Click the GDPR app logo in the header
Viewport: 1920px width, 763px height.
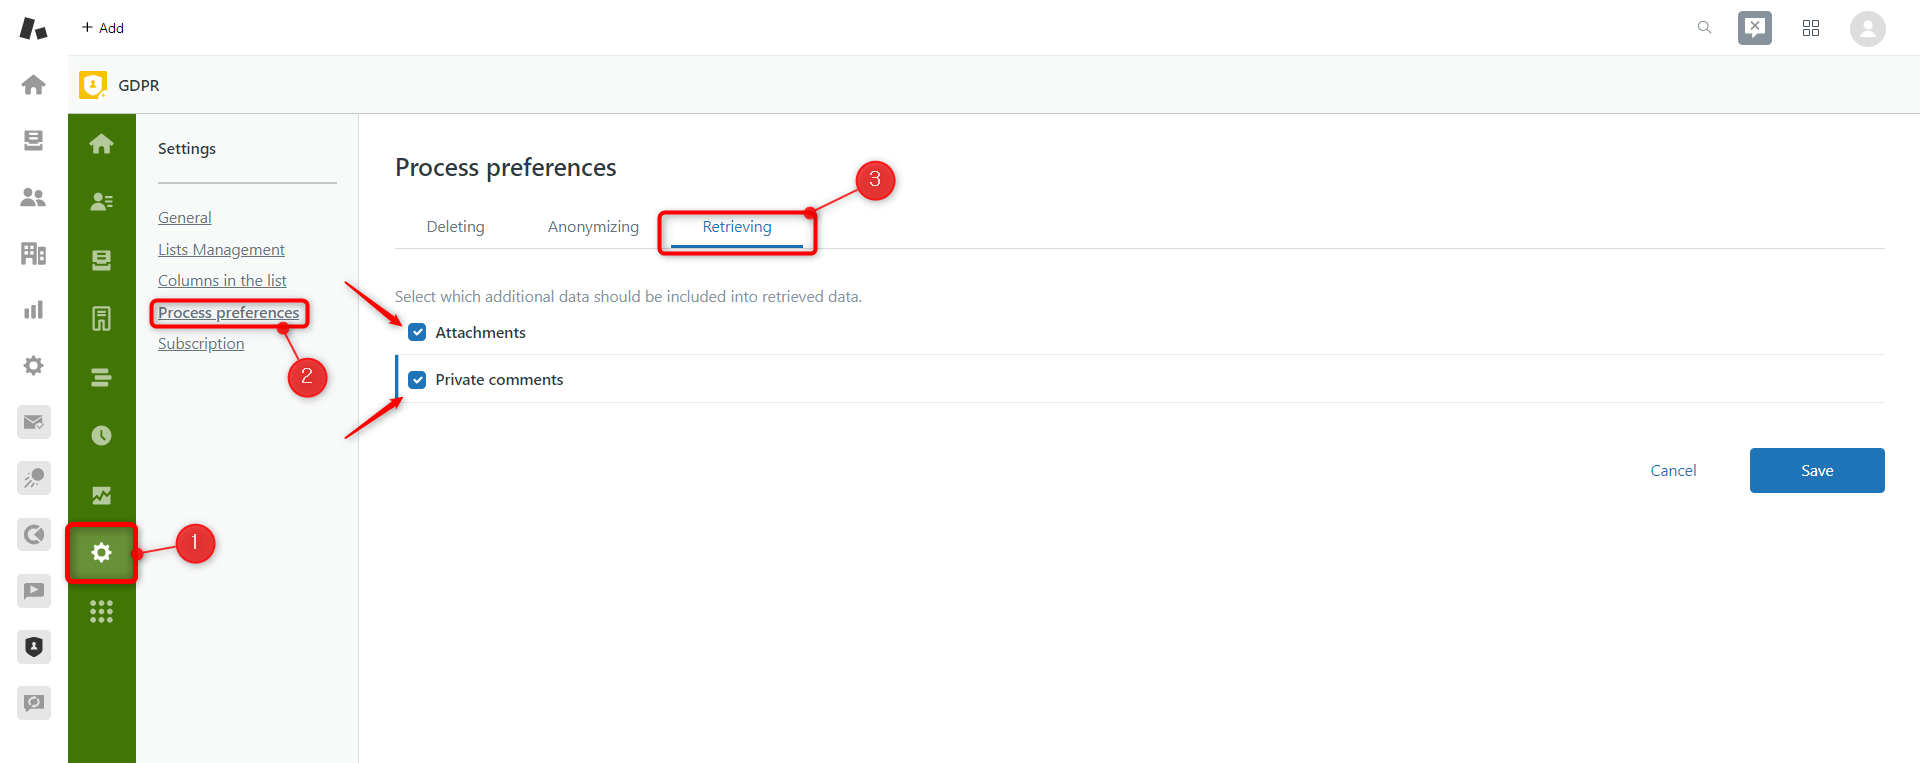click(93, 85)
